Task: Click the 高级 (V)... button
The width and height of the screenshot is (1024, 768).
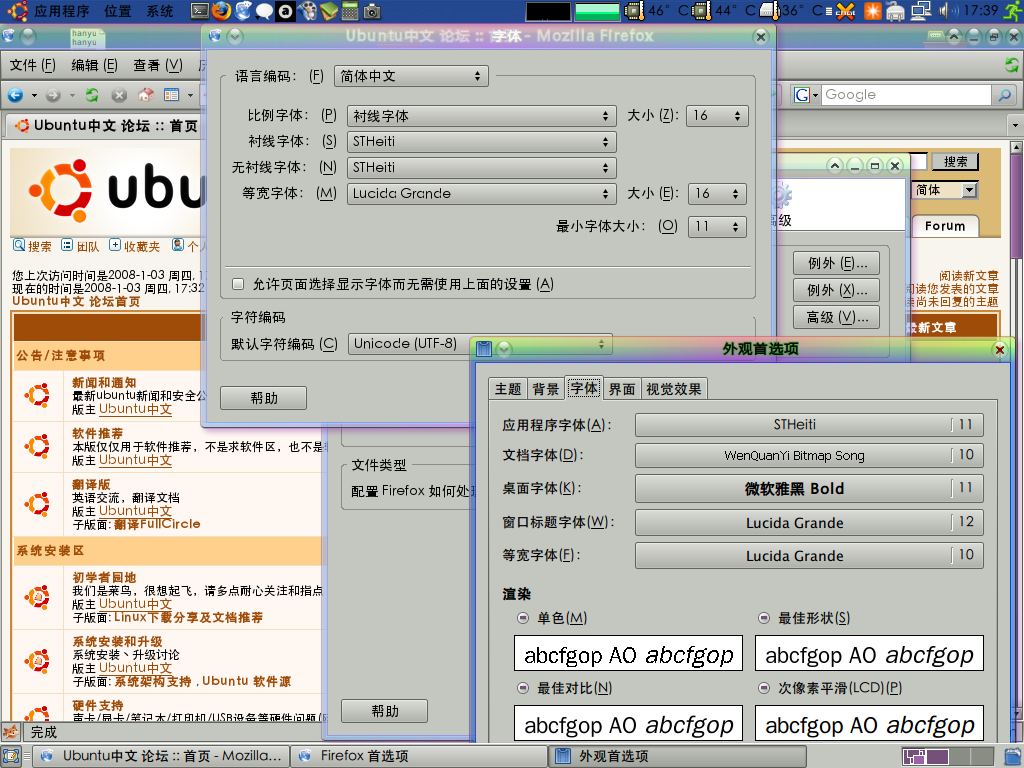Action: point(837,317)
